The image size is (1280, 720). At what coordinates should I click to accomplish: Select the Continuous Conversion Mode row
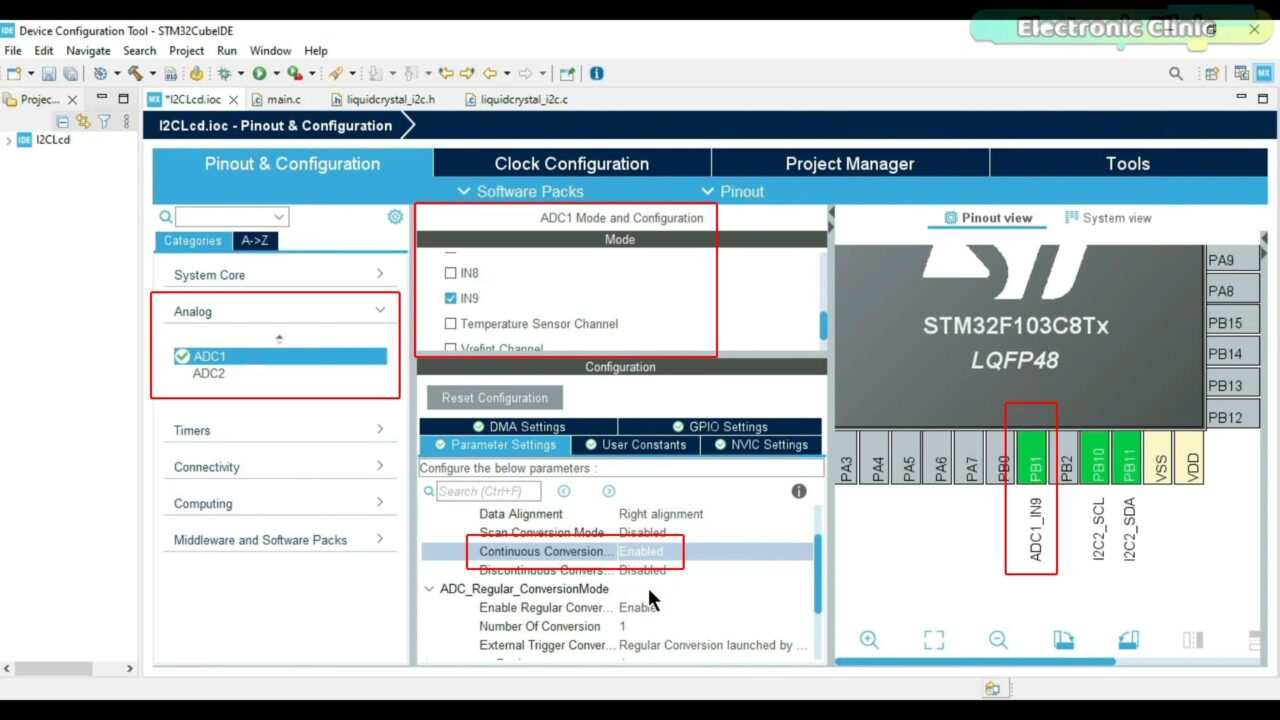point(617,552)
